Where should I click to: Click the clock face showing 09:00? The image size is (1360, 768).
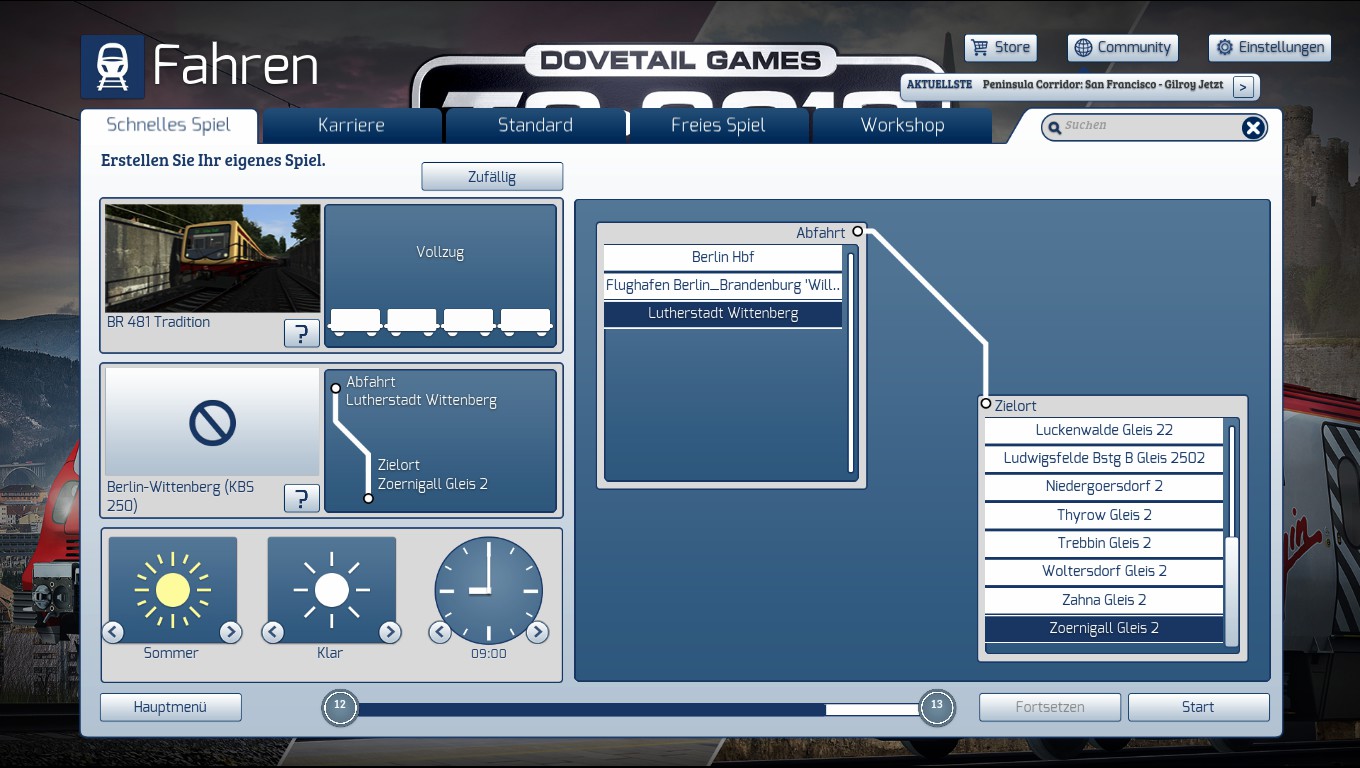pos(488,590)
